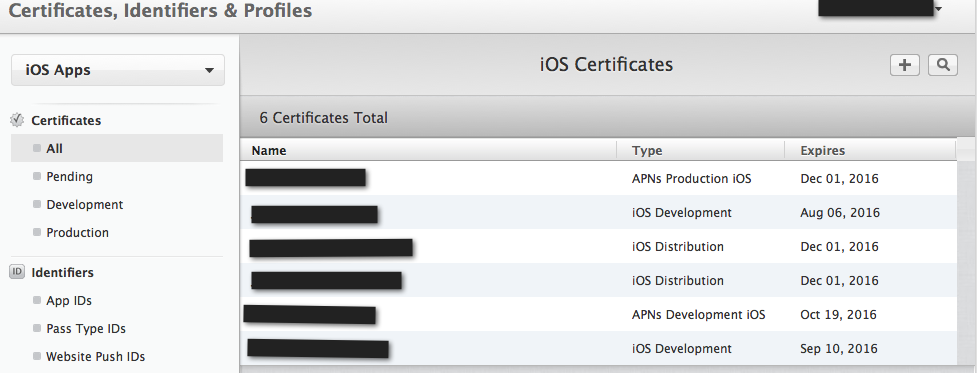The height and width of the screenshot is (373, 977).
Task: Open the iOS Apps platform dropdown
Action: (118, 70)
